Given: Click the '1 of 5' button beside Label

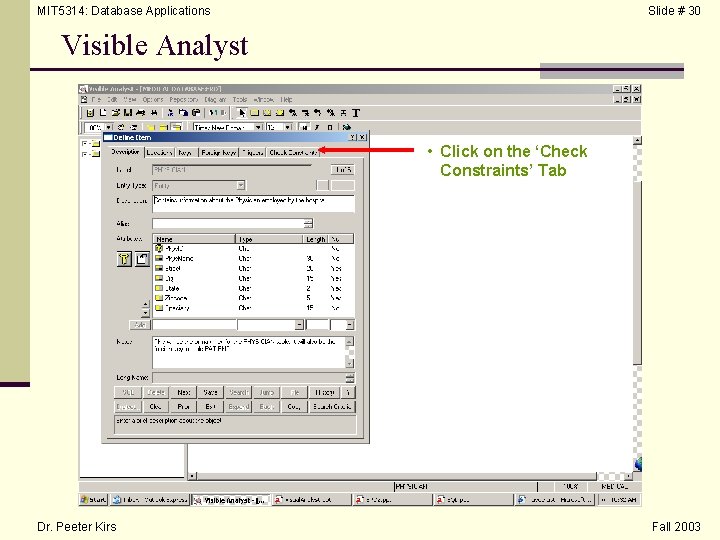Looking at the screenshot, I should [343, 170].
